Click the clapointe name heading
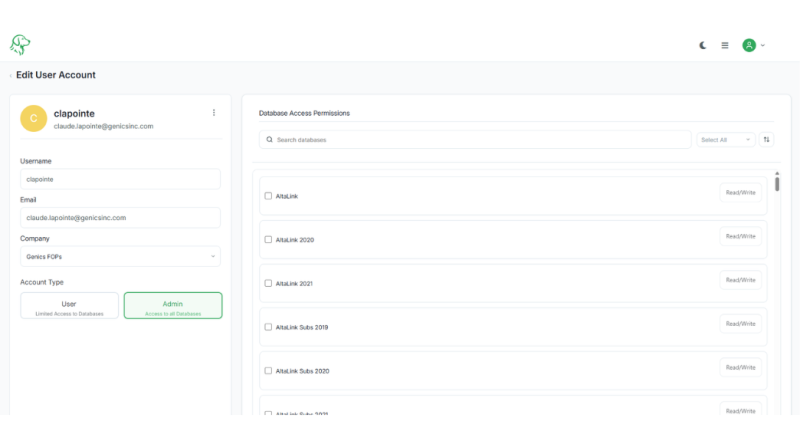The width and height of the screenshot is (800, 441). point(74,113)
